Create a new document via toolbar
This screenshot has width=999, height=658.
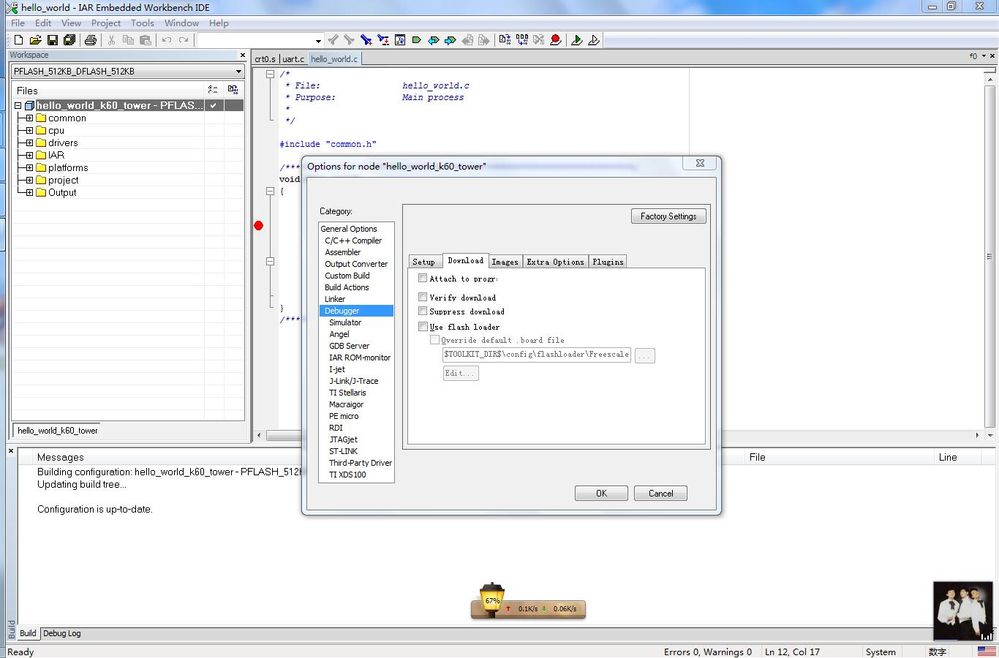(x=18, y=40)
